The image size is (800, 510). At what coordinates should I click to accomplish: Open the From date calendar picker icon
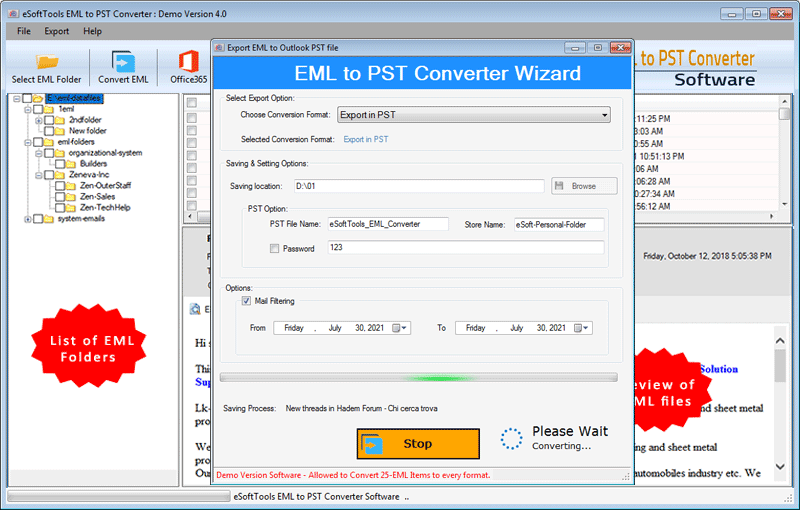(398, 328)
